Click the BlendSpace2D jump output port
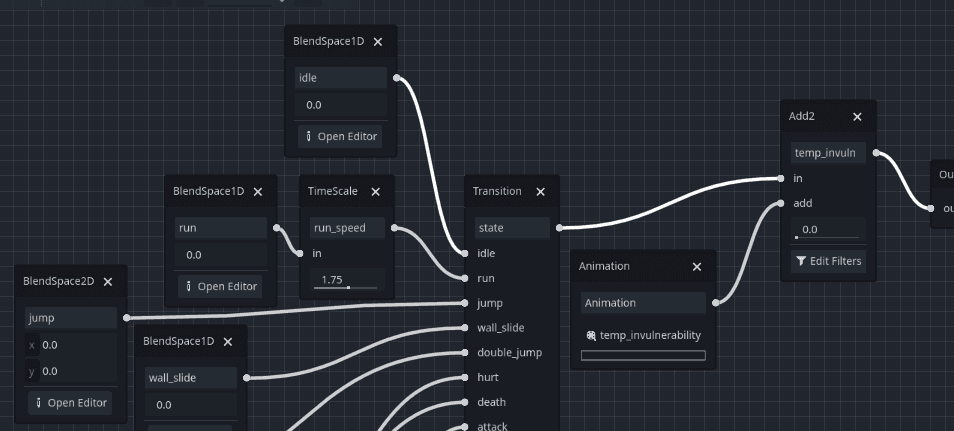 (x=127, y=318)
